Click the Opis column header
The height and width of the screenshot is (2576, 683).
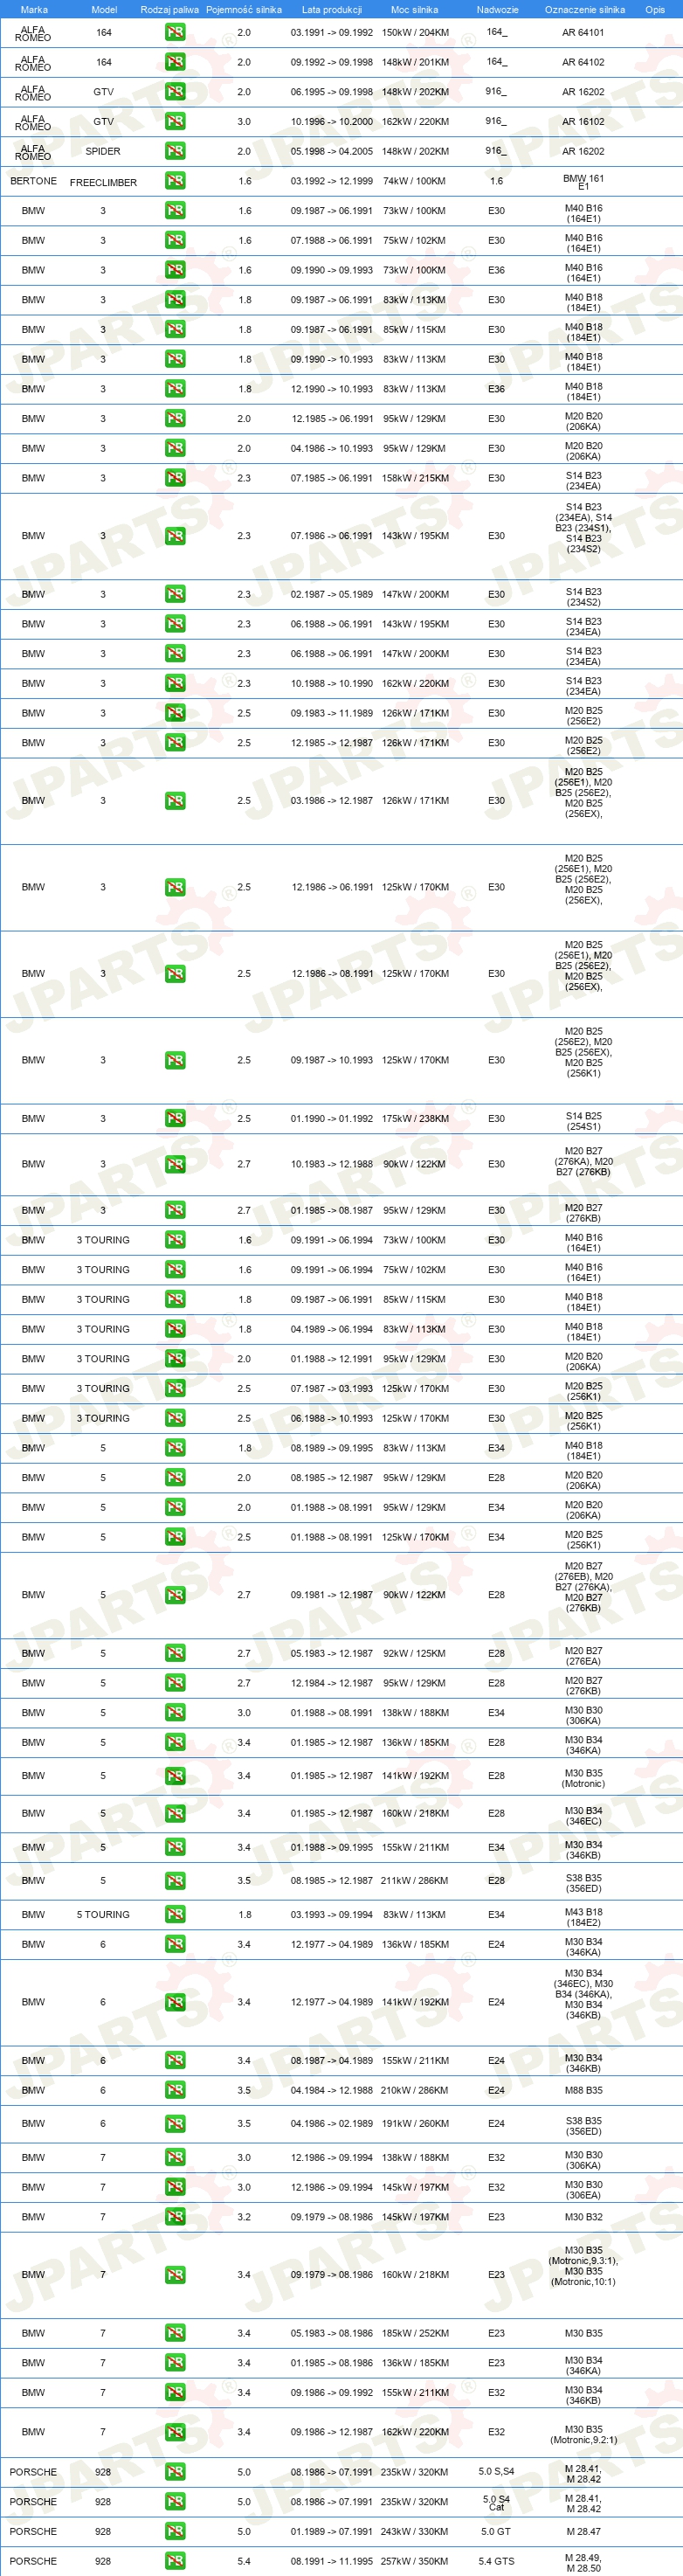coord(655,10)
